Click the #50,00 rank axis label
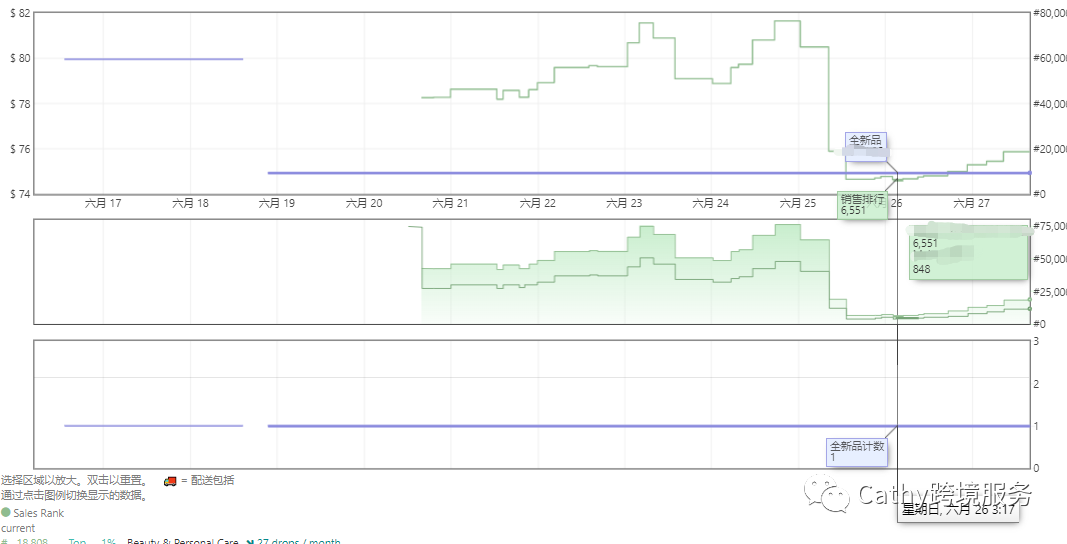Image resolution: width=1067 pixels, height=544 pixels. point(1050,259)
